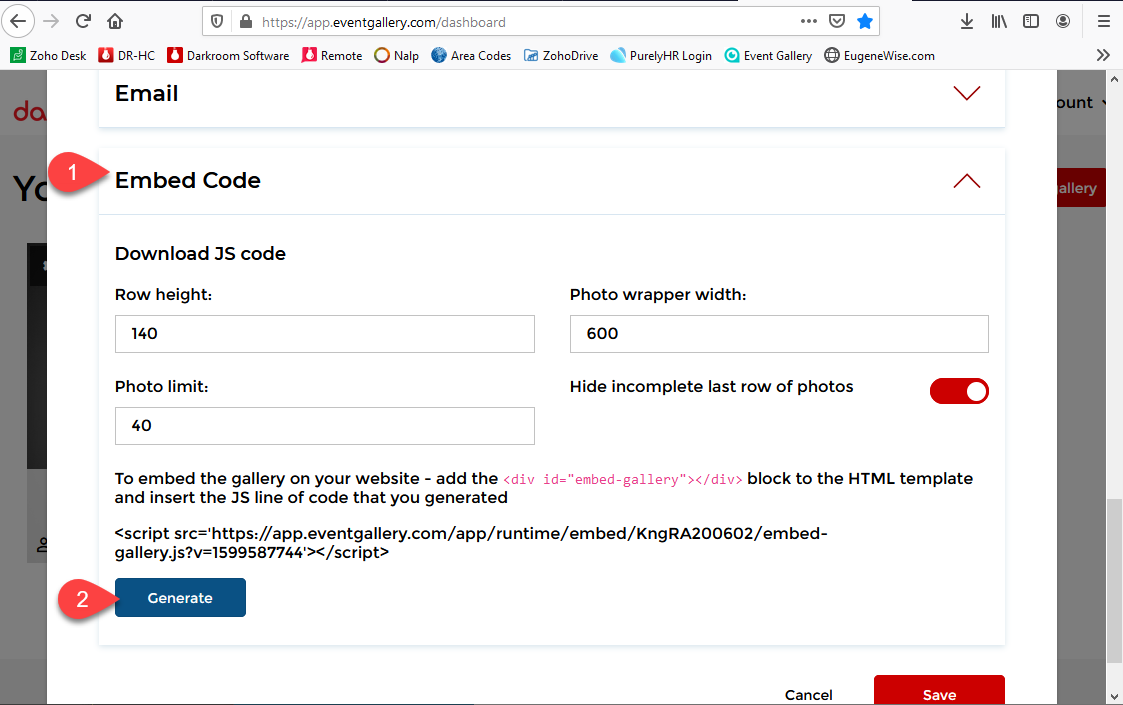Toggle the bookmark star
The image size is (1123, 705).
864,21
